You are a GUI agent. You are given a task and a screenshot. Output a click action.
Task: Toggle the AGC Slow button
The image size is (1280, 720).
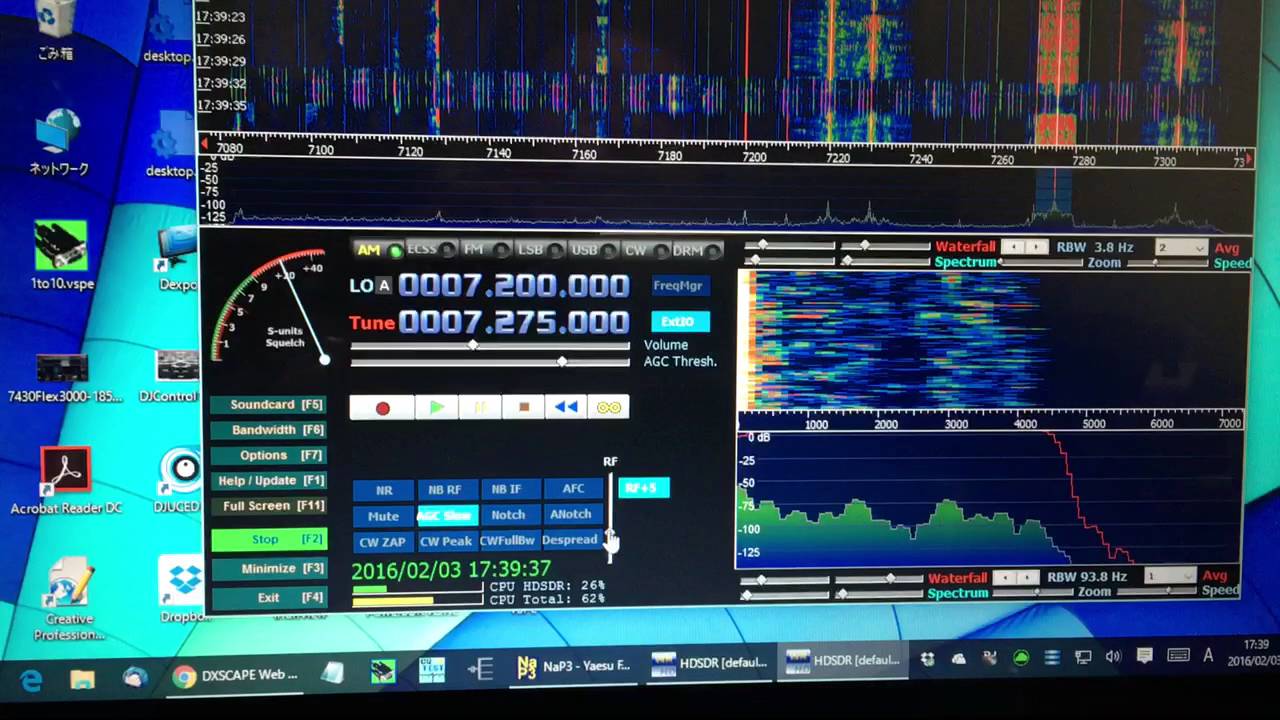pyautogui.click(x=445, y=516)
